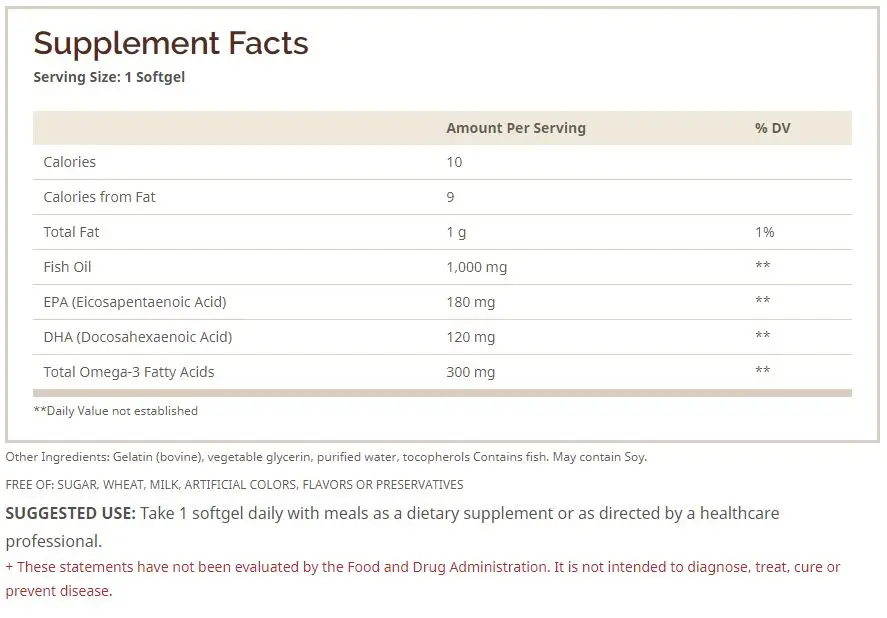Viewport: 887px width, 618px height.
Task: Click the Total Fat row label
Action: (x=71, y=232)
